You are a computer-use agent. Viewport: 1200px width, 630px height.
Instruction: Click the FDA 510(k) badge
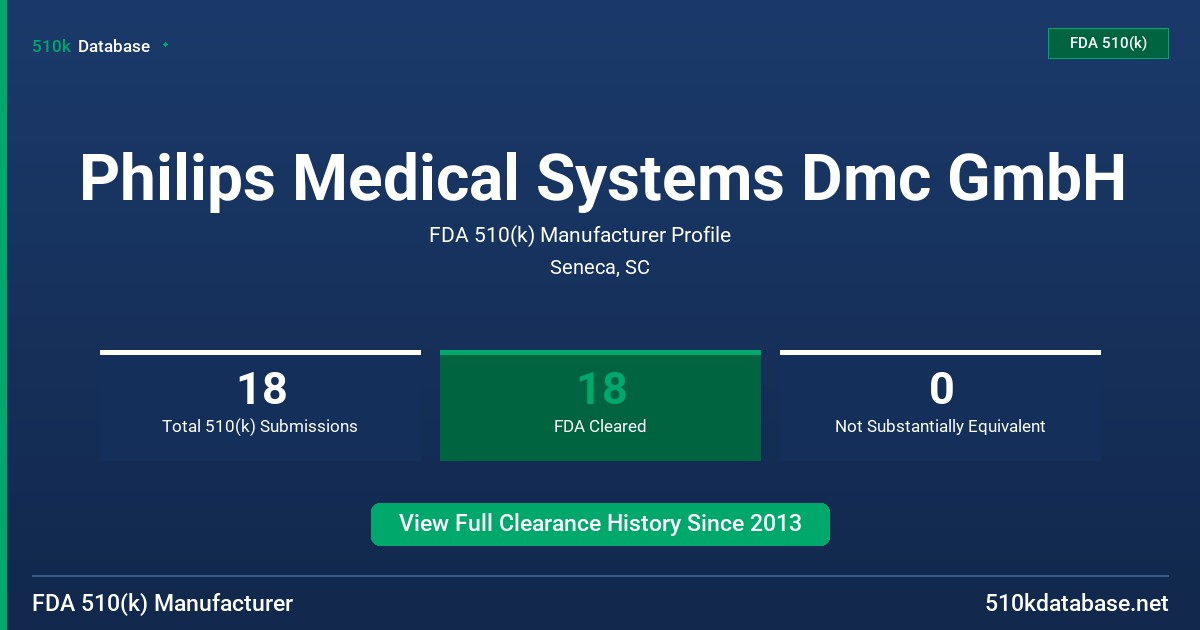[1108, 43]
